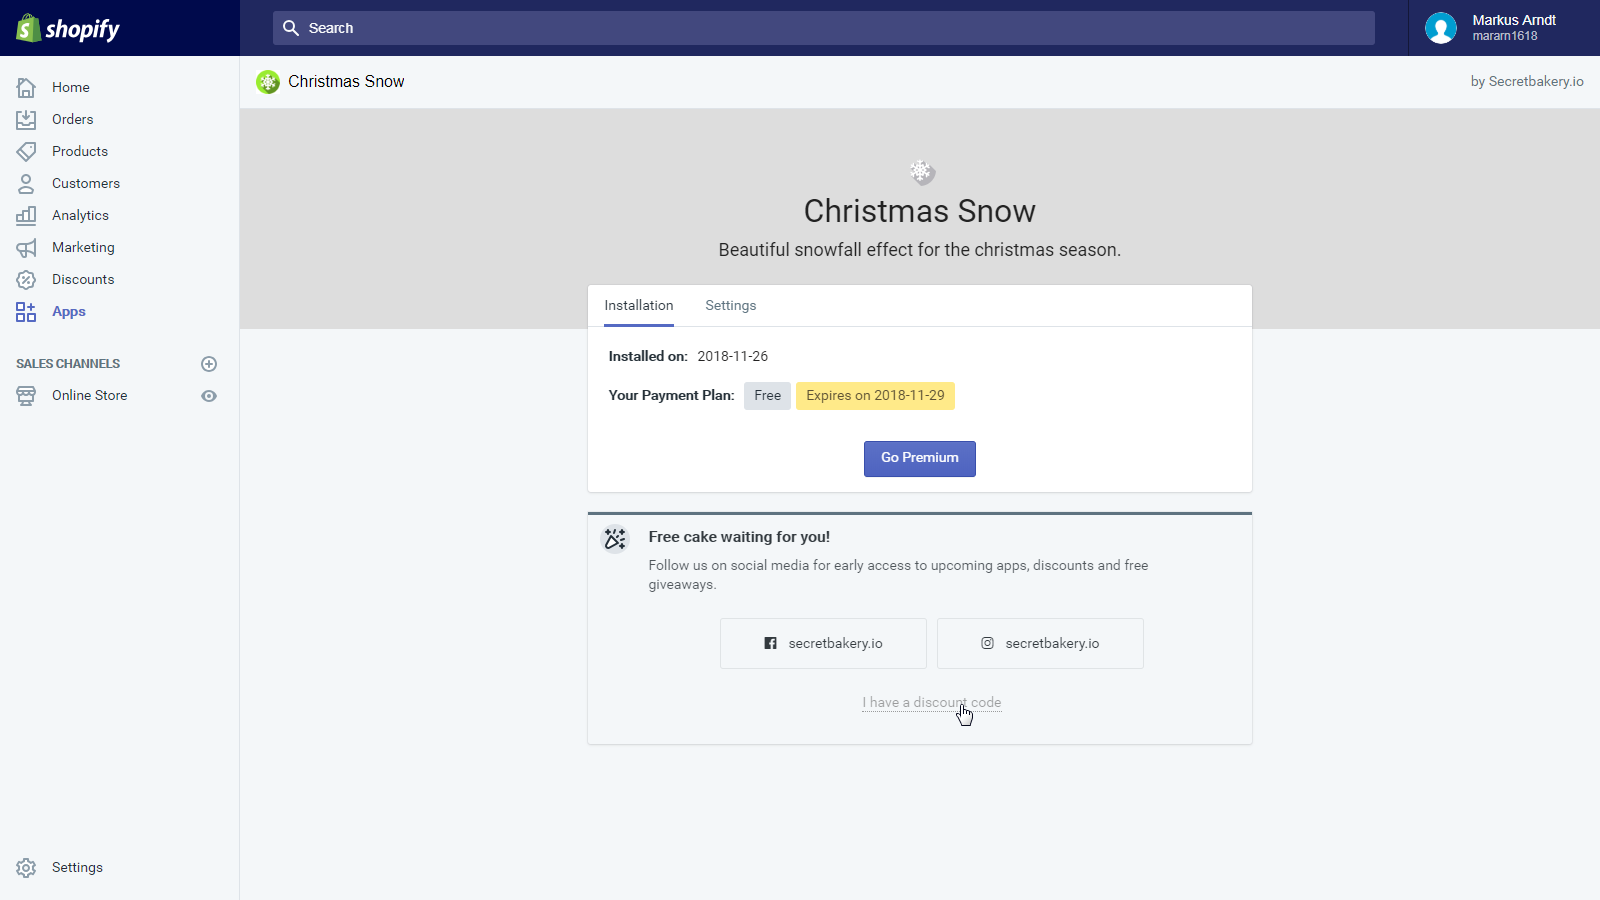The width and height of the screenshot is (1600, 900).
Task: Open the Online Store sales channel
Action: tap(89, 395)
